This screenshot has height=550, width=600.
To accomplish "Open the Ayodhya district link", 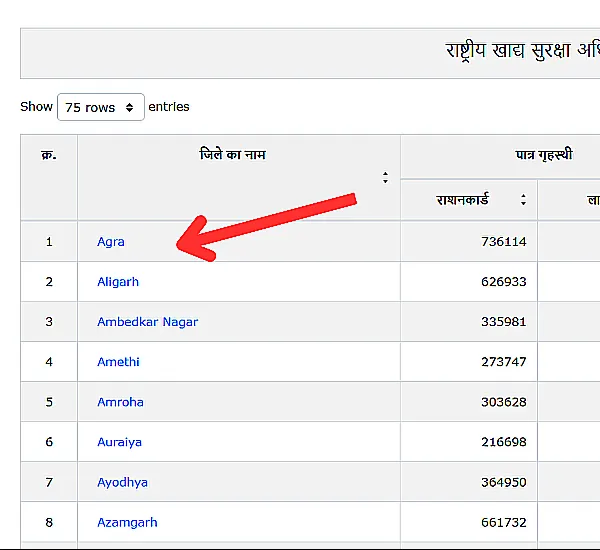I will (x=122, y=482).
